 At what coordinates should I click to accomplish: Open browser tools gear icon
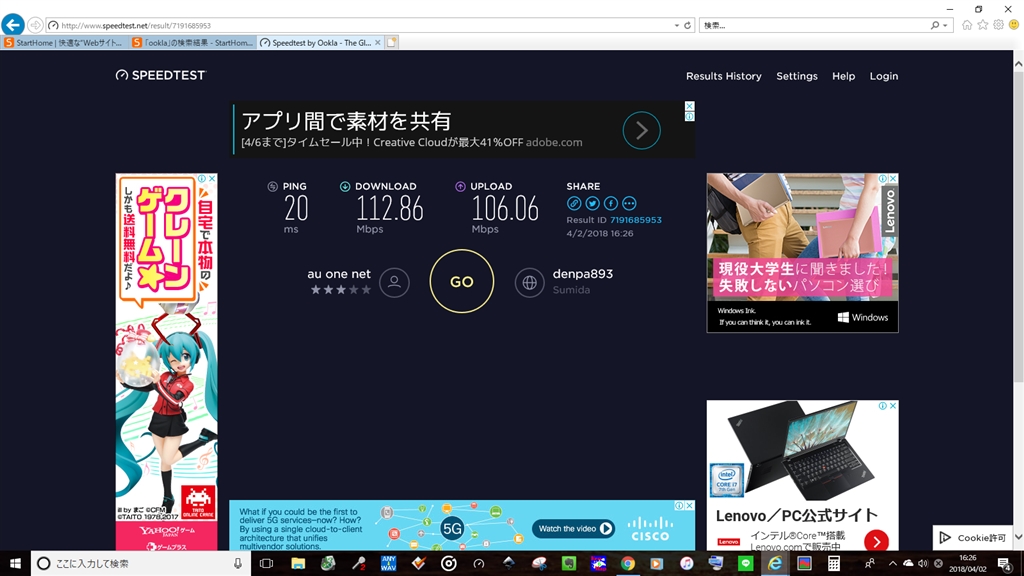(999, 25)
